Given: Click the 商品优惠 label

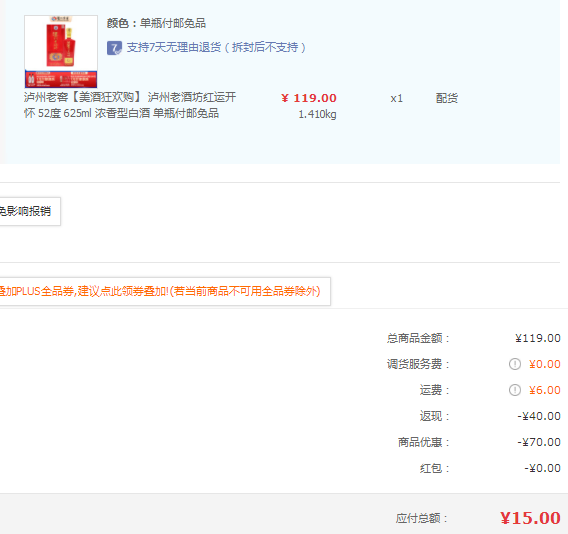Looking at the screenshot, I should 424,442.
